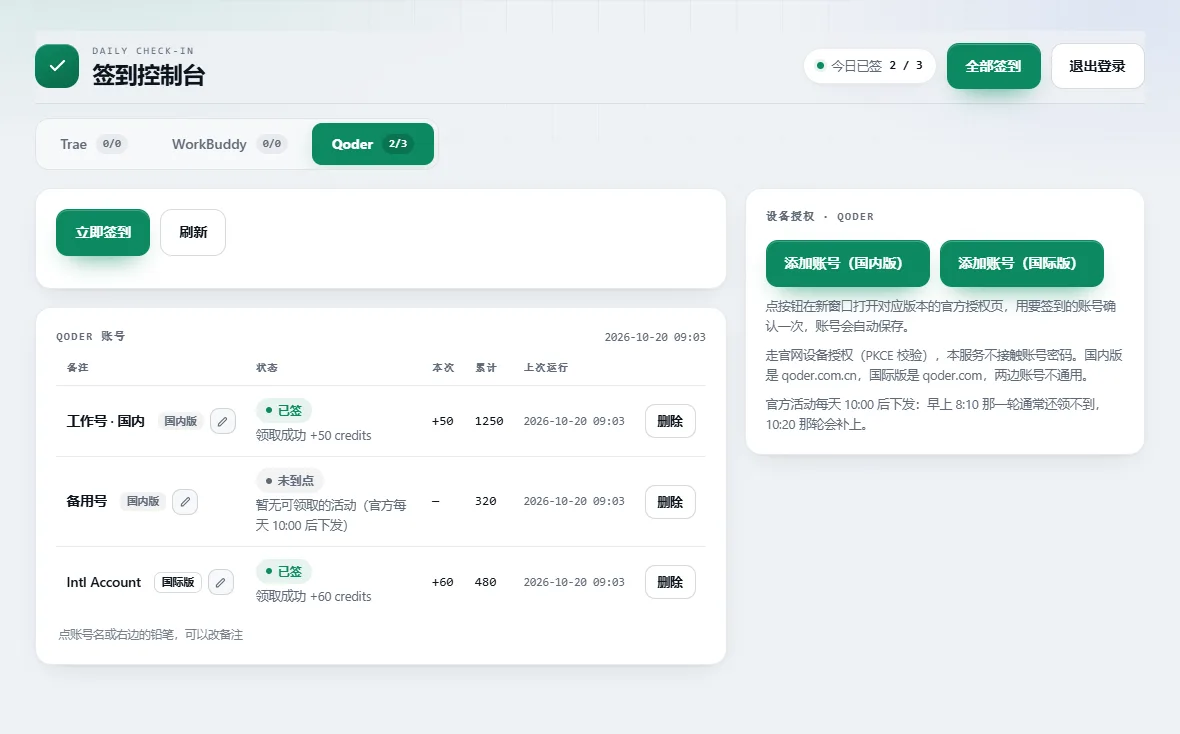Click the 累计 column header
This screenshot has width=1180, height=734.
[485, 367]
